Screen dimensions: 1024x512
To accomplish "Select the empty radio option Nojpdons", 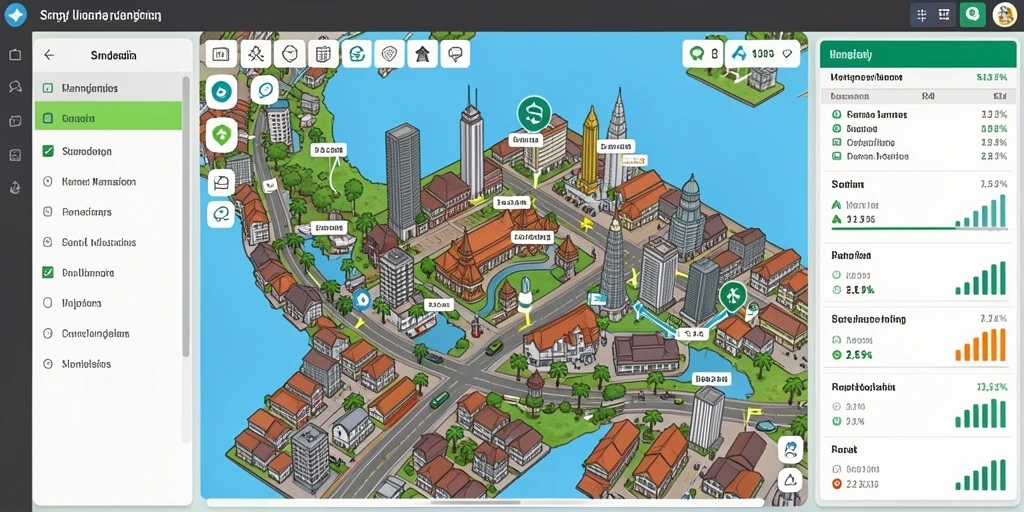I will pos(47,303).
